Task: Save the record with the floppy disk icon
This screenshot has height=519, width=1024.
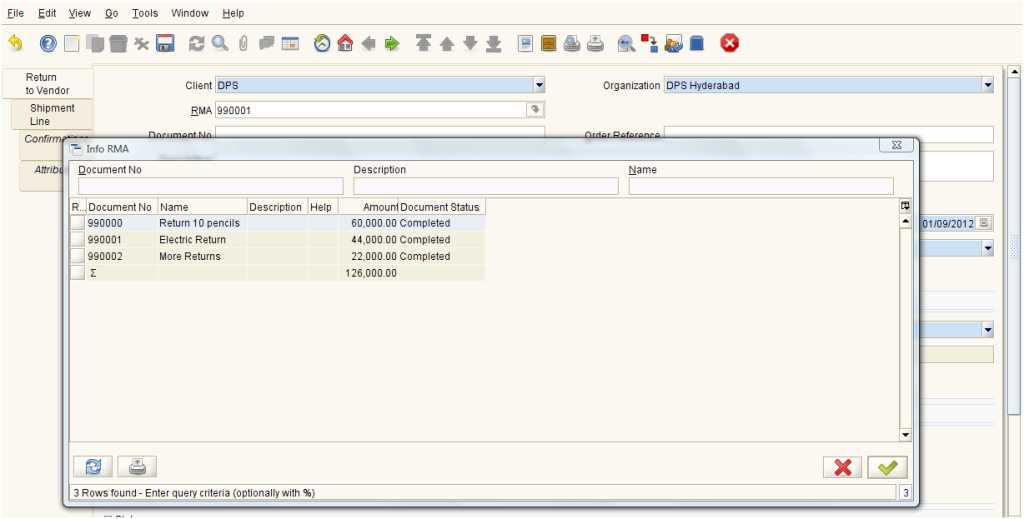Action: [165, 44]
